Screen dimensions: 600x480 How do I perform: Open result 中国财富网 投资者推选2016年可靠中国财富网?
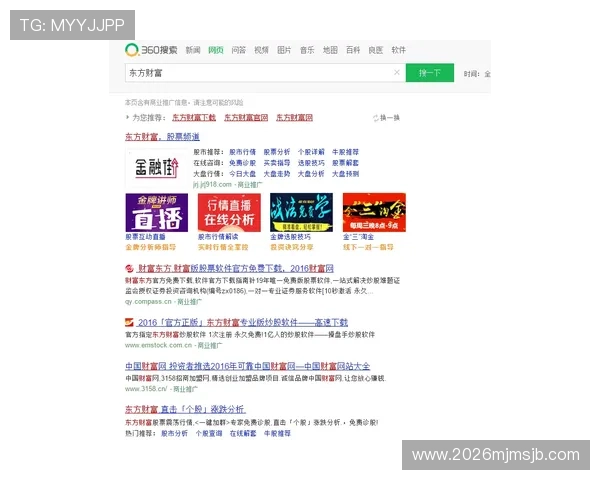click(x=248, y=366)
